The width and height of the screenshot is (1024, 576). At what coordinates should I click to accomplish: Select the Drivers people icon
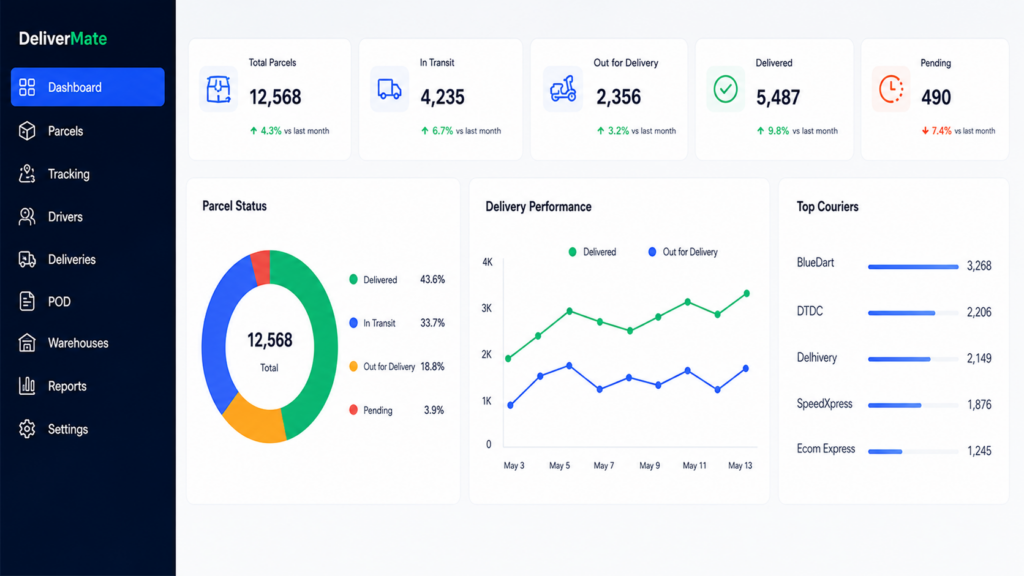coord(27,217)
